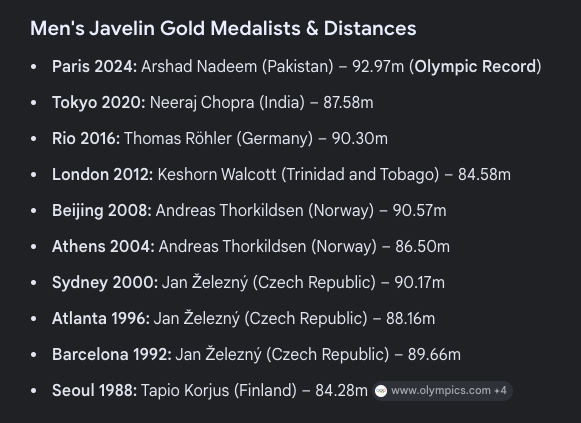This screenshot has height=423, width=581.
Task: Click the Athens 2004 label
Action: click(103, 246)
